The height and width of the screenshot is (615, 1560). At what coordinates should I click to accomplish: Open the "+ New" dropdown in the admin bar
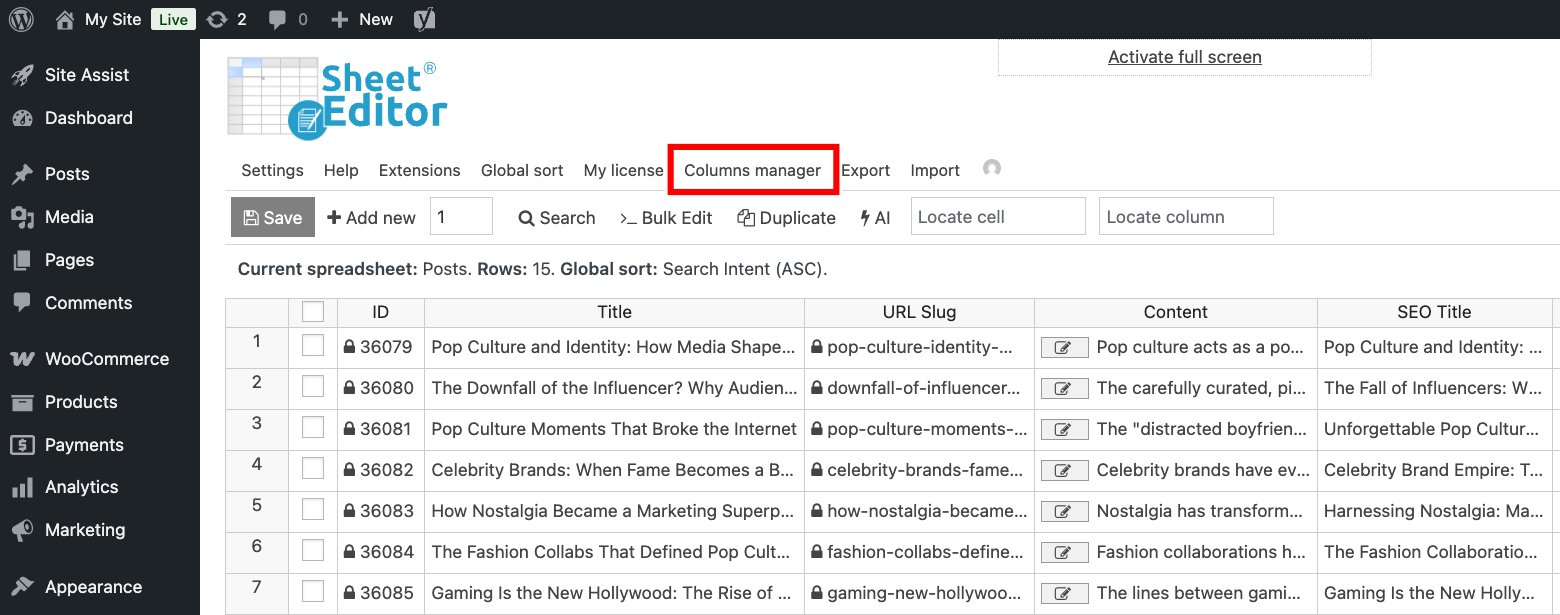pyautogui.click(x=361, y=18)
